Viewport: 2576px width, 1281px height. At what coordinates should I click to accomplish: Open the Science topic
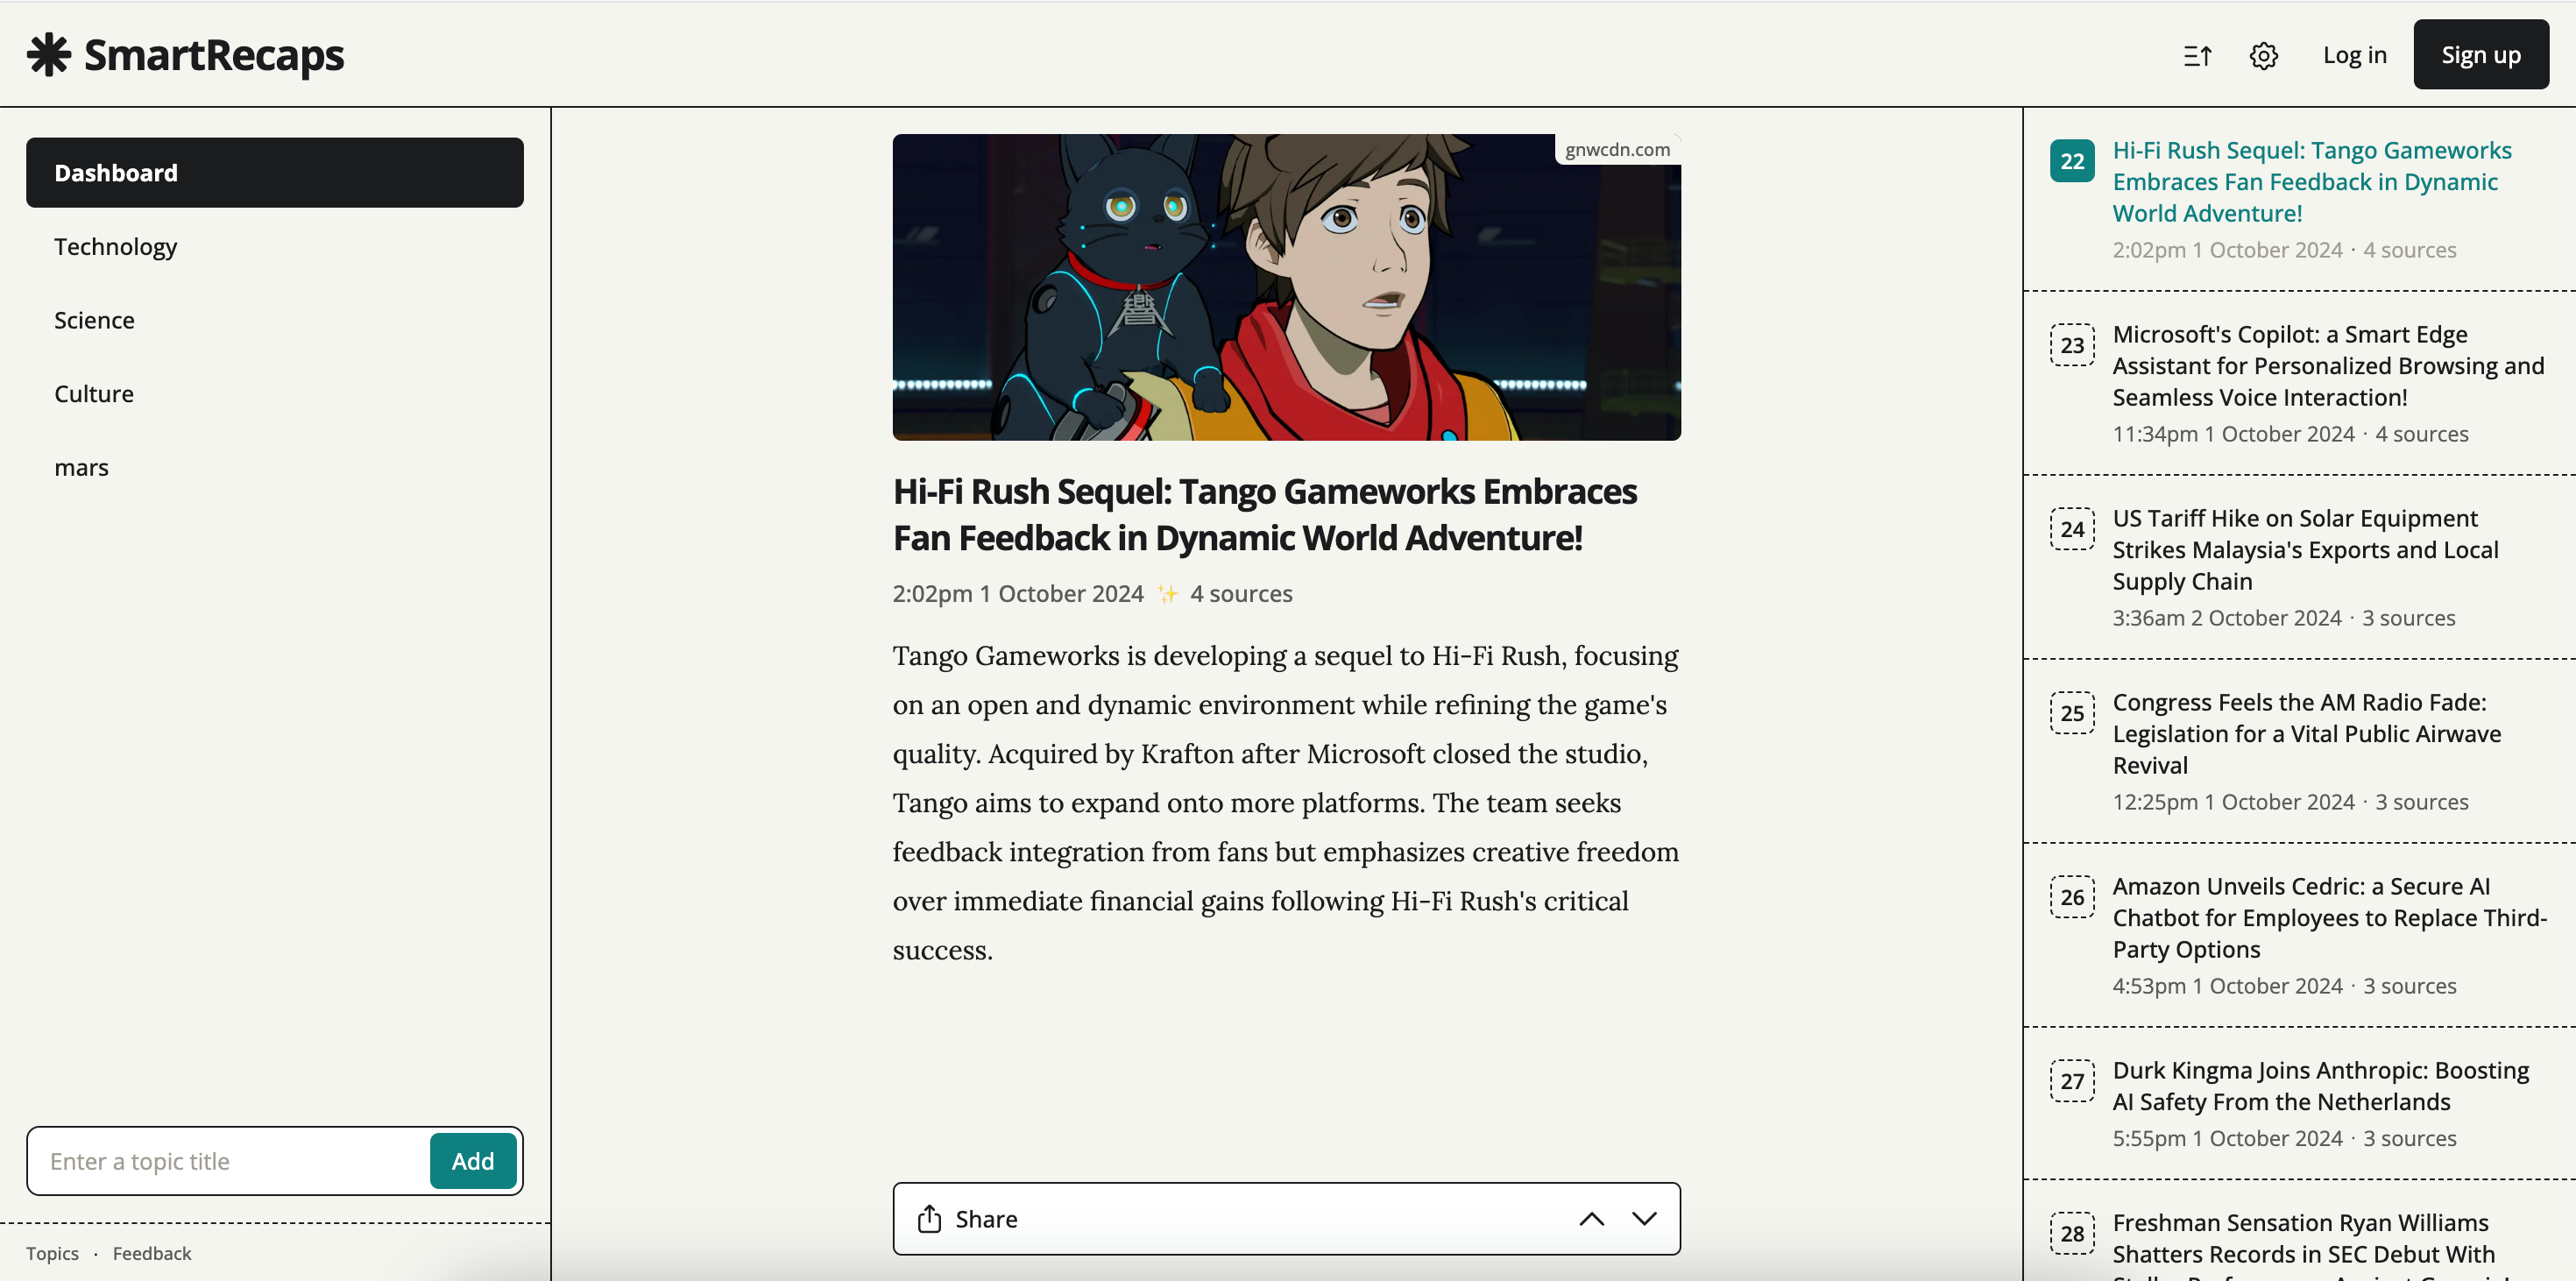click(275, 320)
